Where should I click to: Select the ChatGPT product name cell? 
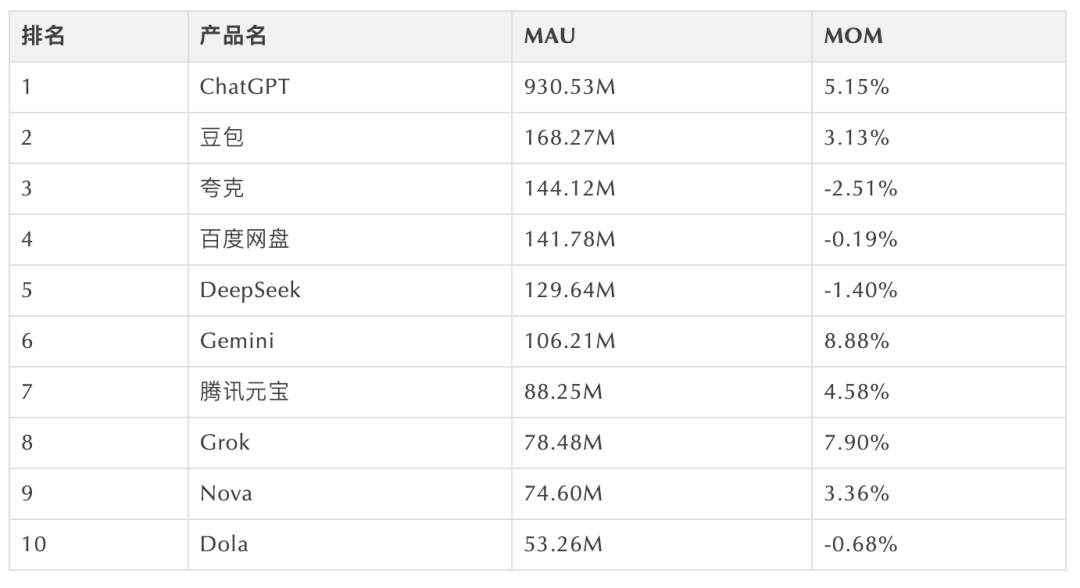pos(245,87)
